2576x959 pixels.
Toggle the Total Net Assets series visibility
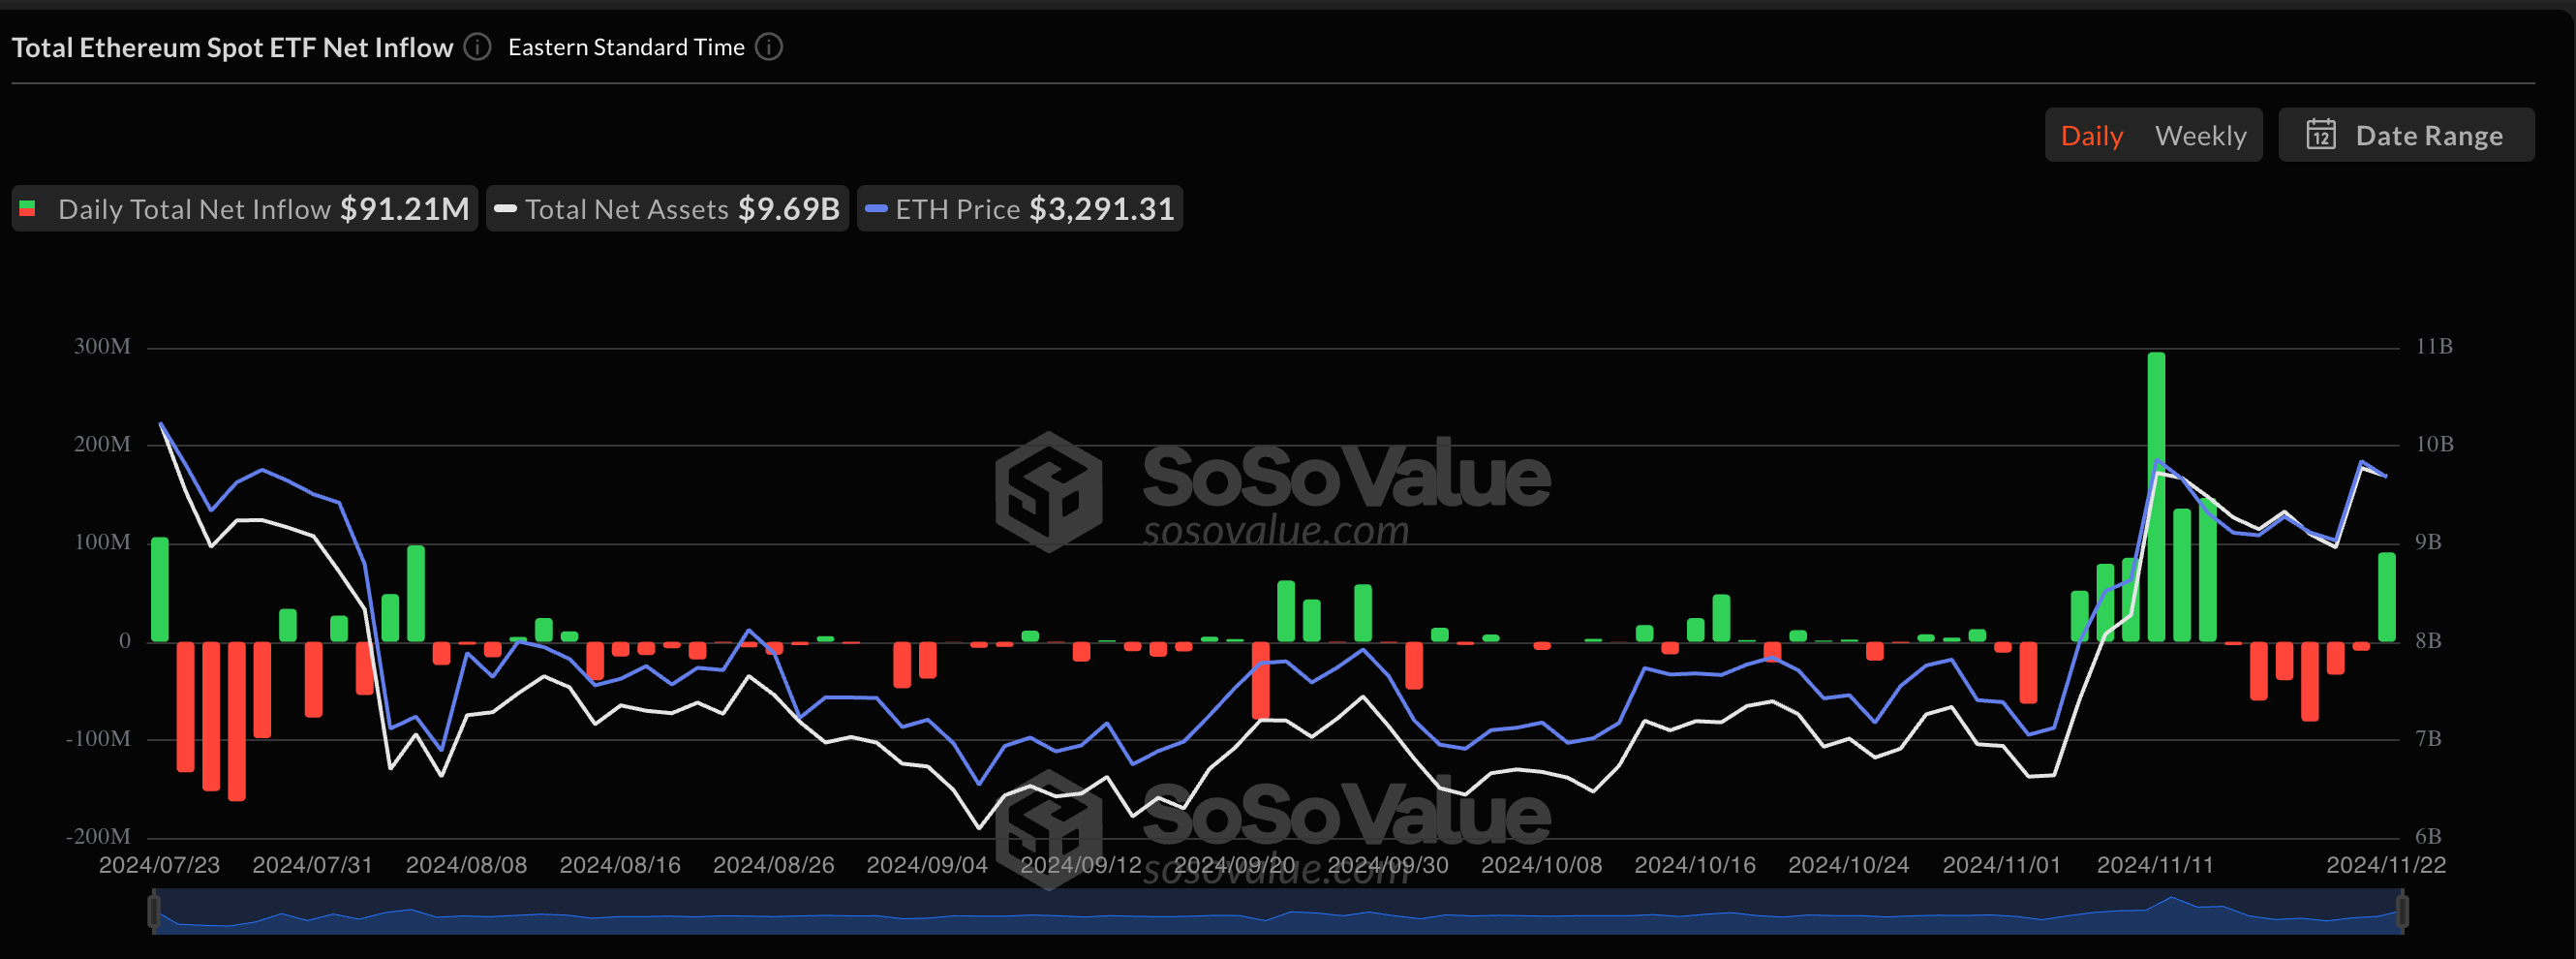pos(667,208)
